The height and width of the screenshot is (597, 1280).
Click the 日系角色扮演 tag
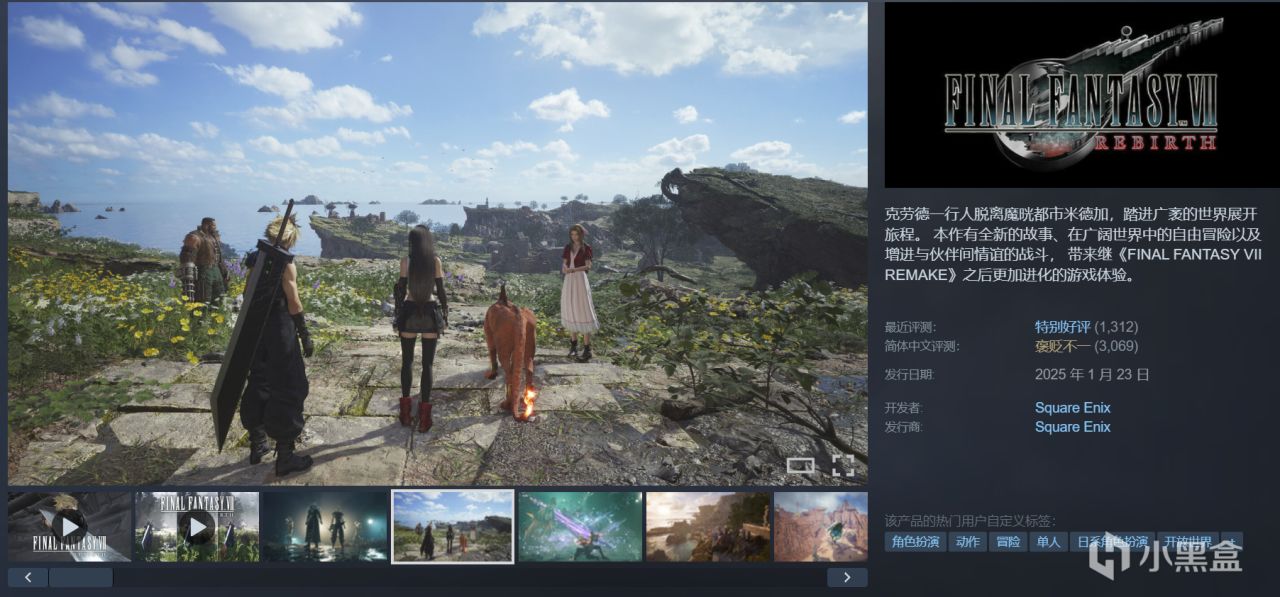[x=1113, y=541]
